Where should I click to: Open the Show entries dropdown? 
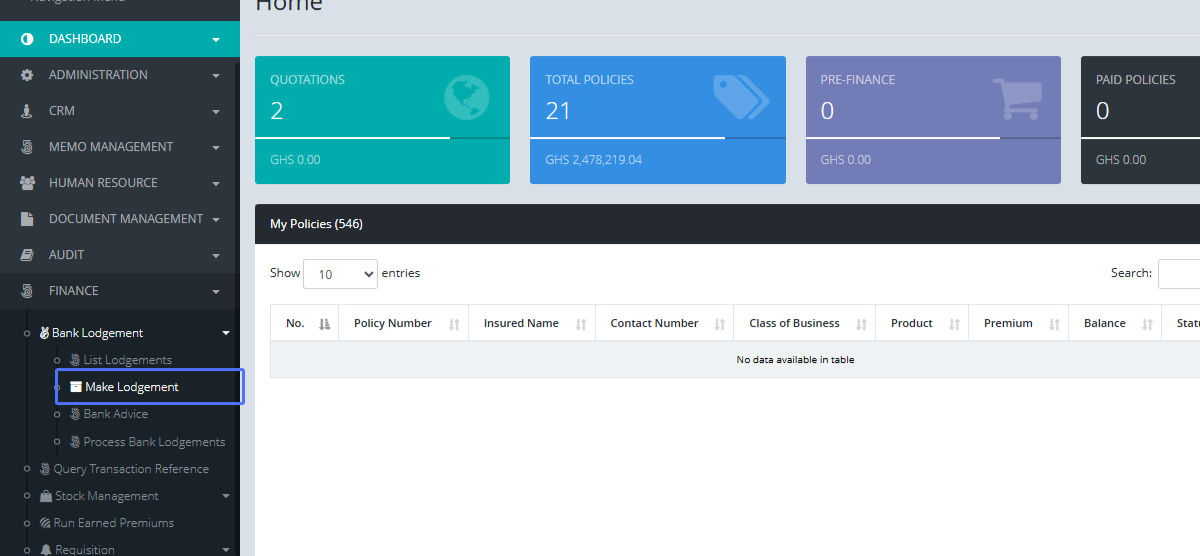tap(340, 274)
